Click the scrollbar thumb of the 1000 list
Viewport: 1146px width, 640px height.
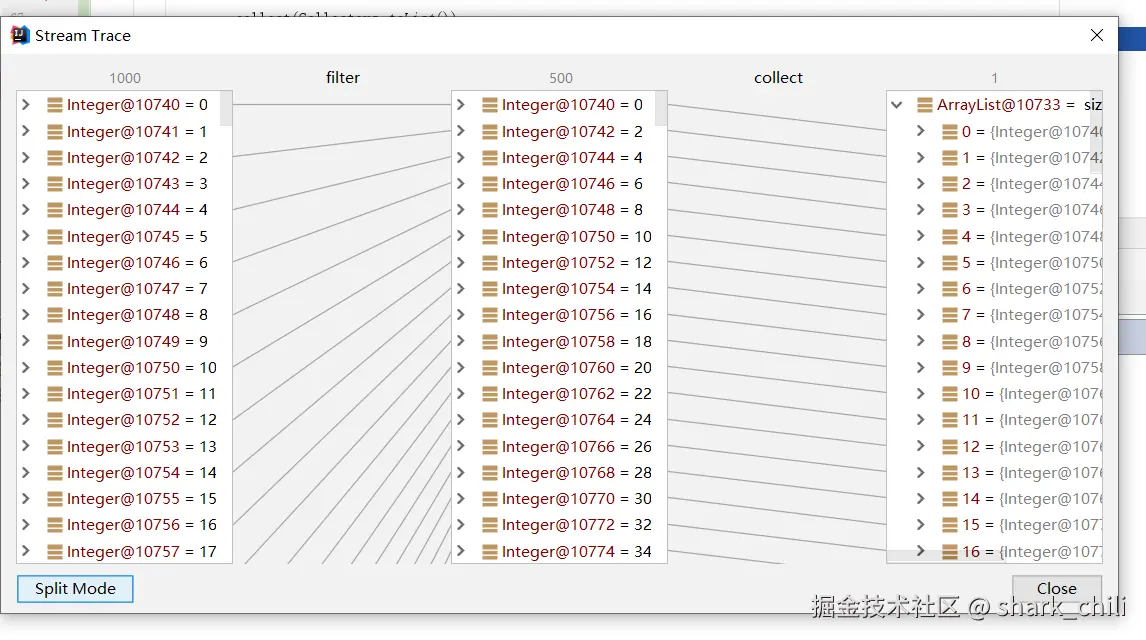coord(226,108)
